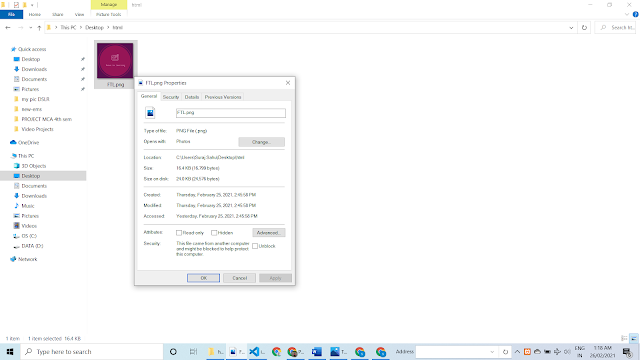This screenshot has height=360, width=640.
Task: Open the Share ribbon tab
Action: (x=58, y=14)
